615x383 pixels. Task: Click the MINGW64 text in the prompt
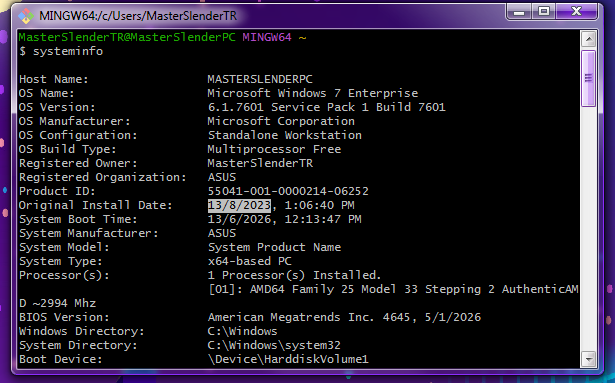(267, 37)
